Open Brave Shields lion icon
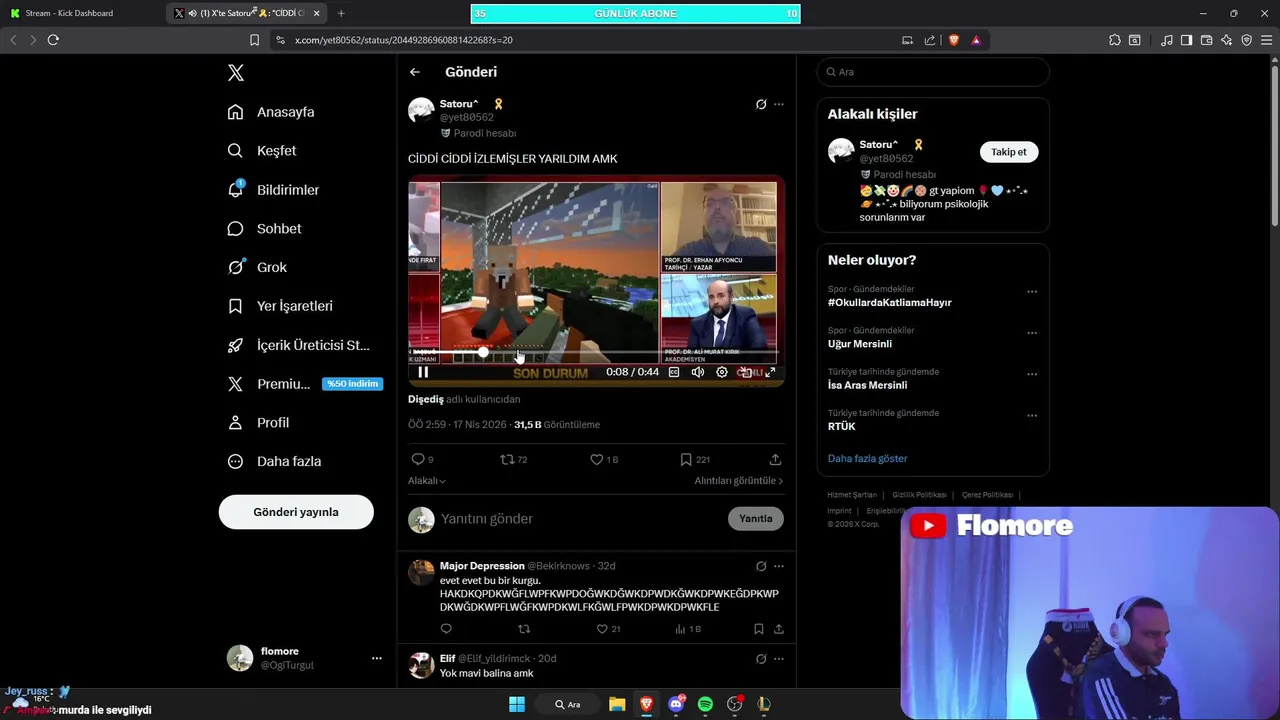This screenshot has height=720, width=1280. click(954, 40)
